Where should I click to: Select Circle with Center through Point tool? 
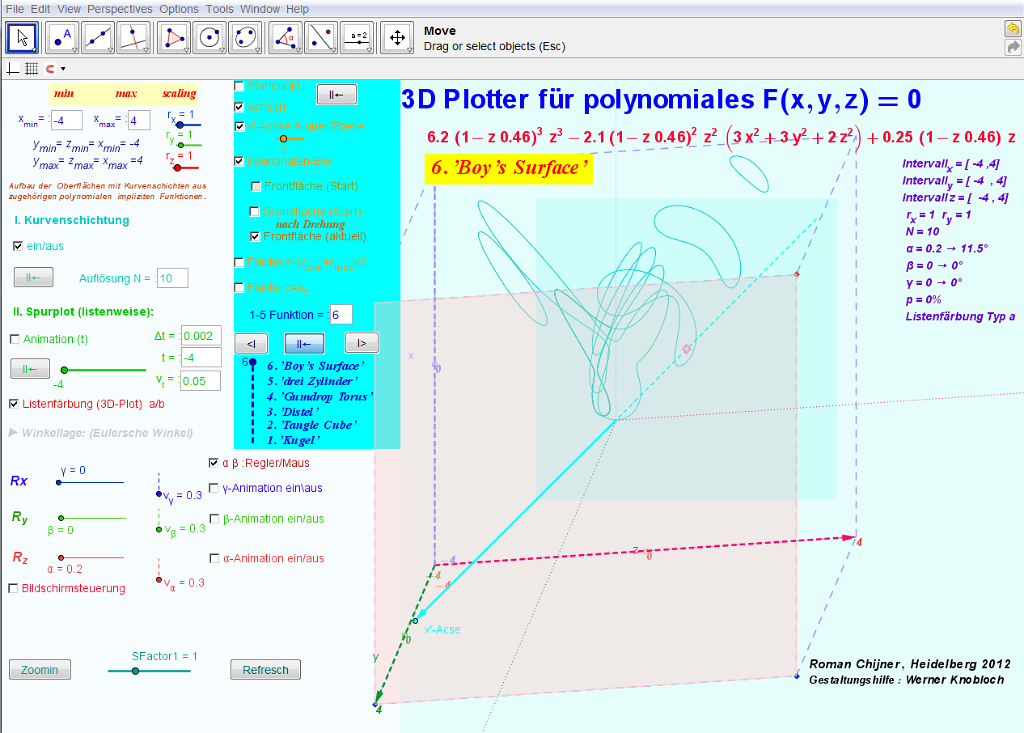[210, 37]
